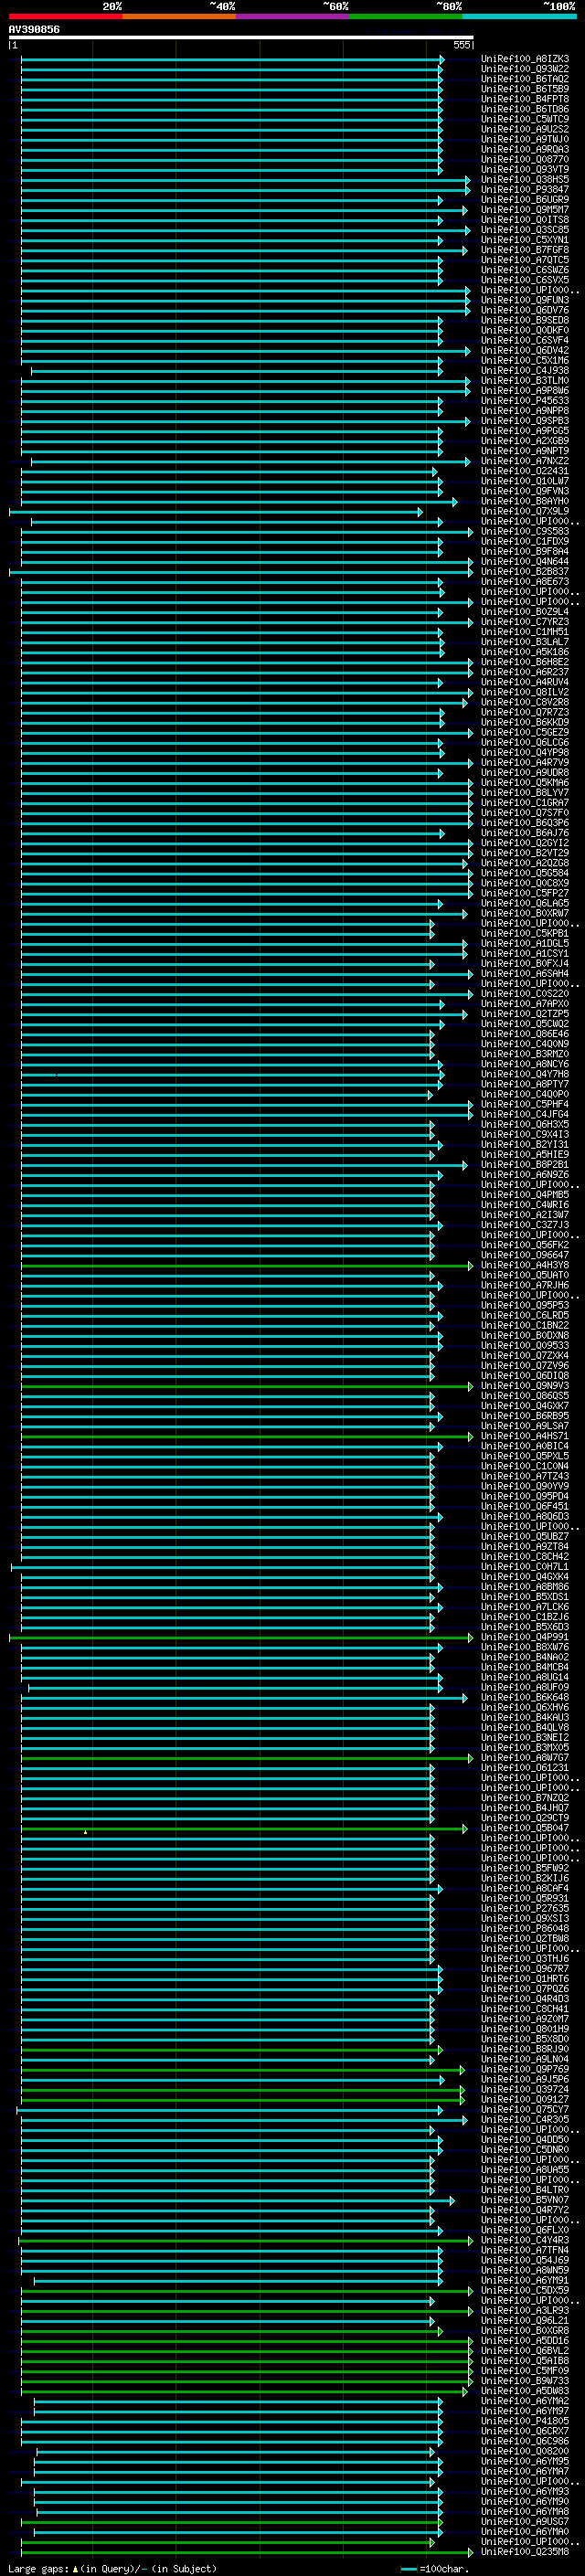The width and height of the screenshot is (585, 2576).
Task: Select the UniRef100_Q3SC85 label
Action: [x=525, y=230]
